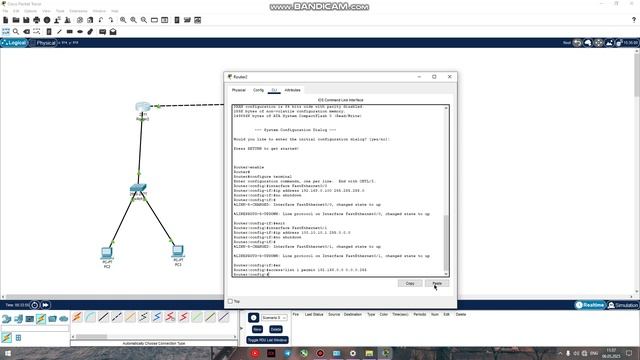Click the Delete scenario button
Image resolution: width=640 pixels, height=360 pixels.
point(276,329)
